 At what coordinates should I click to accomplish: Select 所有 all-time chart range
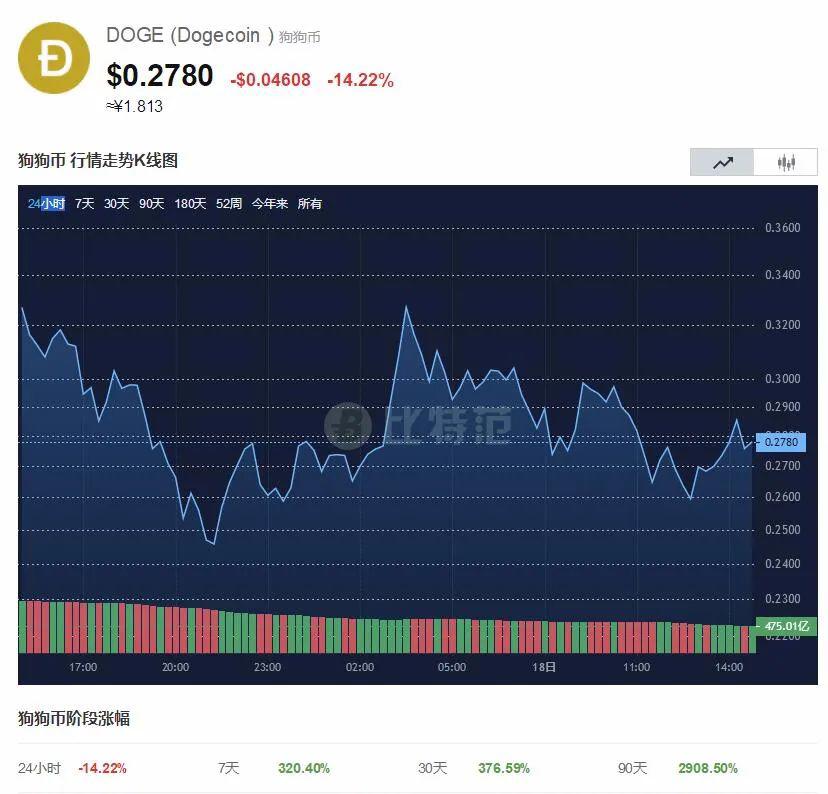pyautogui.click(x=310, y=203)
